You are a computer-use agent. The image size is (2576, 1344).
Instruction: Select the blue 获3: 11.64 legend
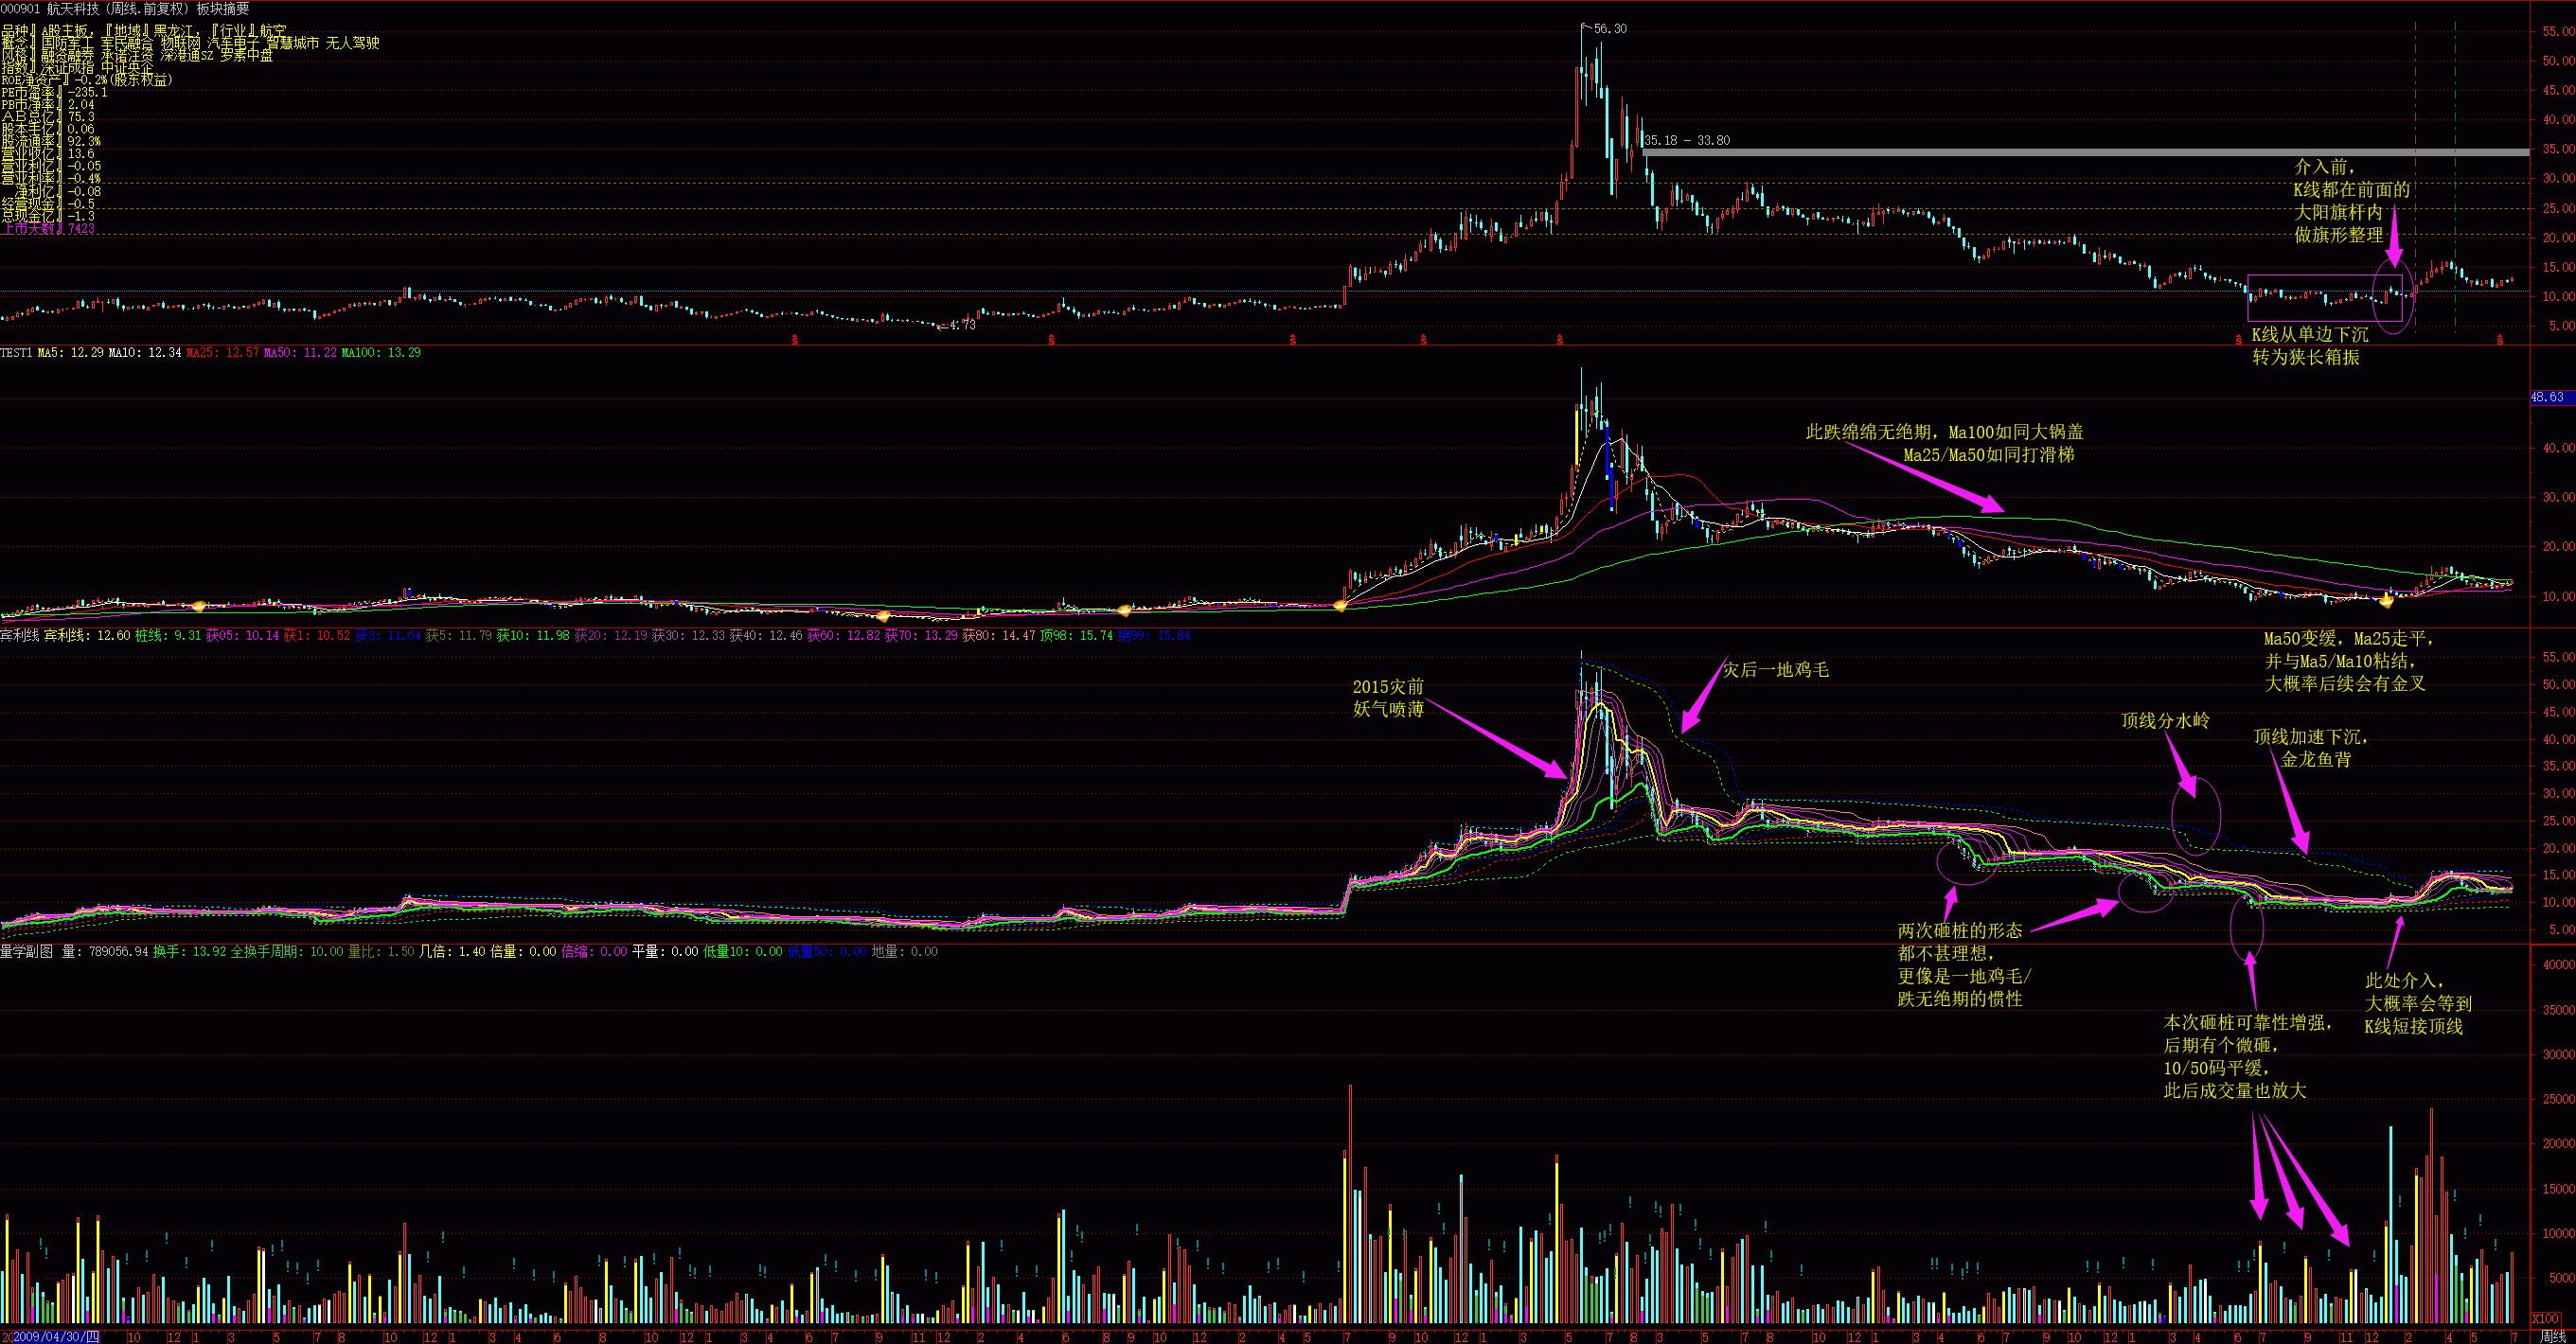(x=388, y=636)
